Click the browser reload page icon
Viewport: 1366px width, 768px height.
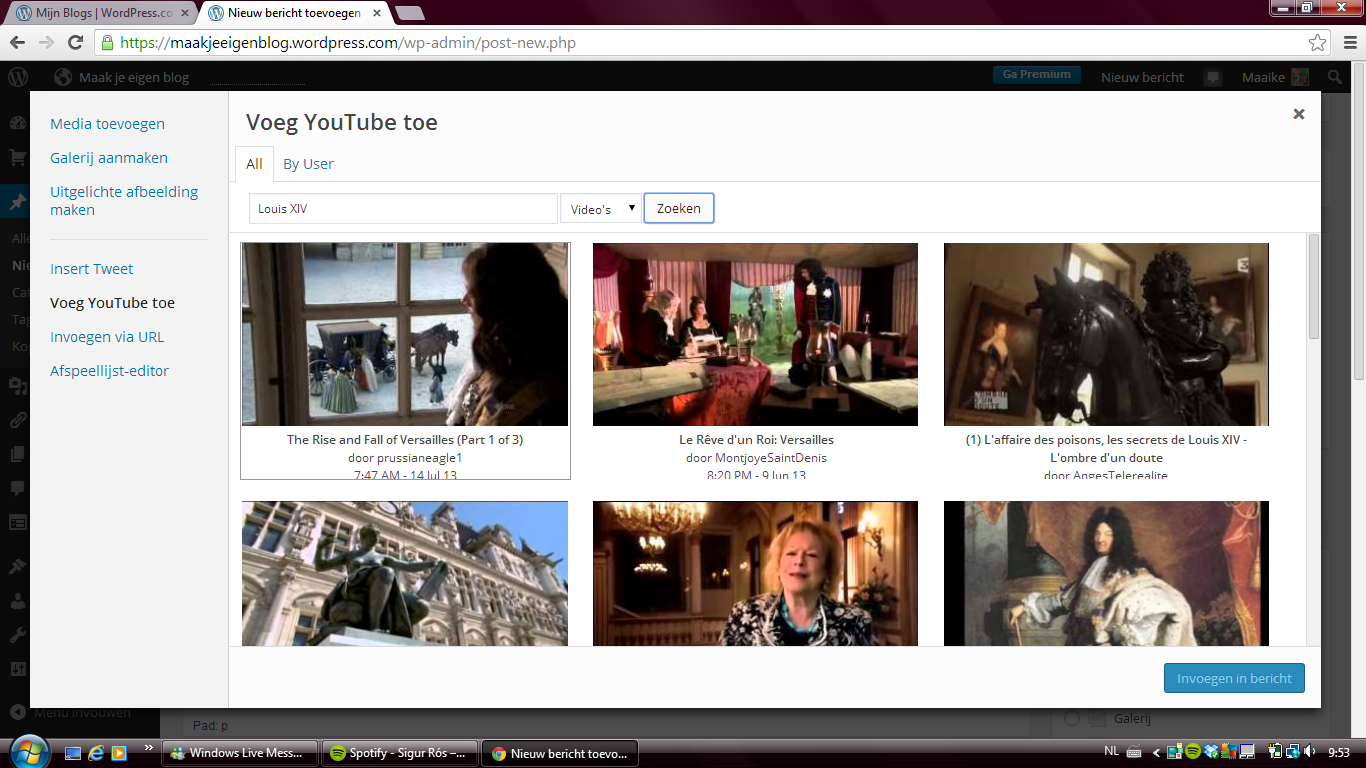point(75,42)
